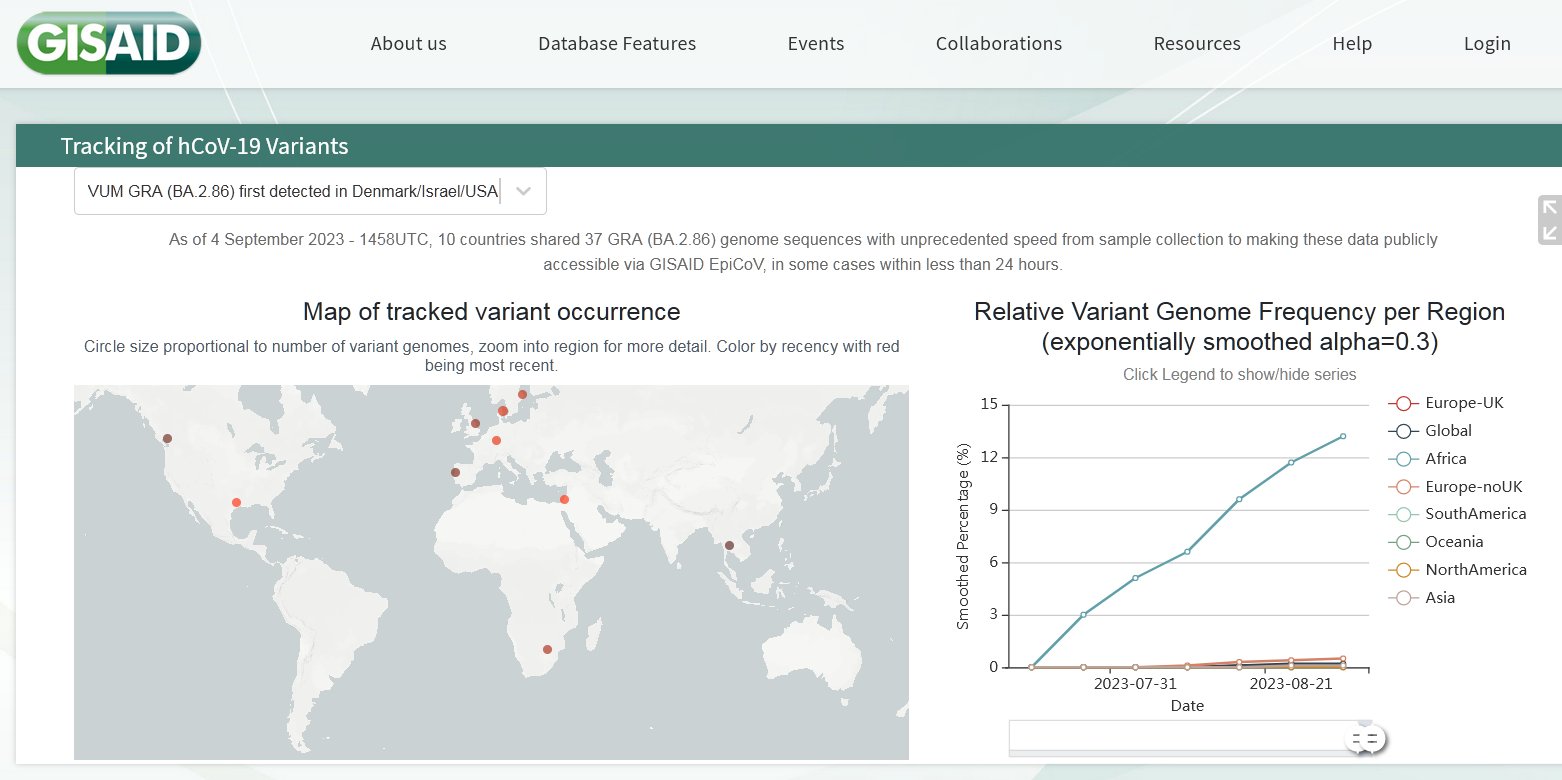Open the variant selection dropdown chevron
The image size is (1562, 780).
[524, 191]
